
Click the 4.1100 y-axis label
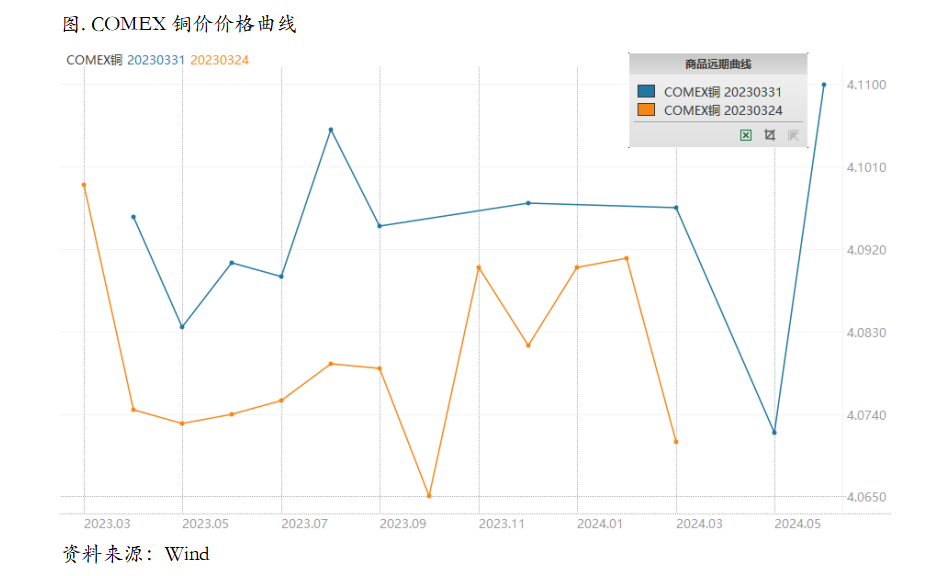866,85
